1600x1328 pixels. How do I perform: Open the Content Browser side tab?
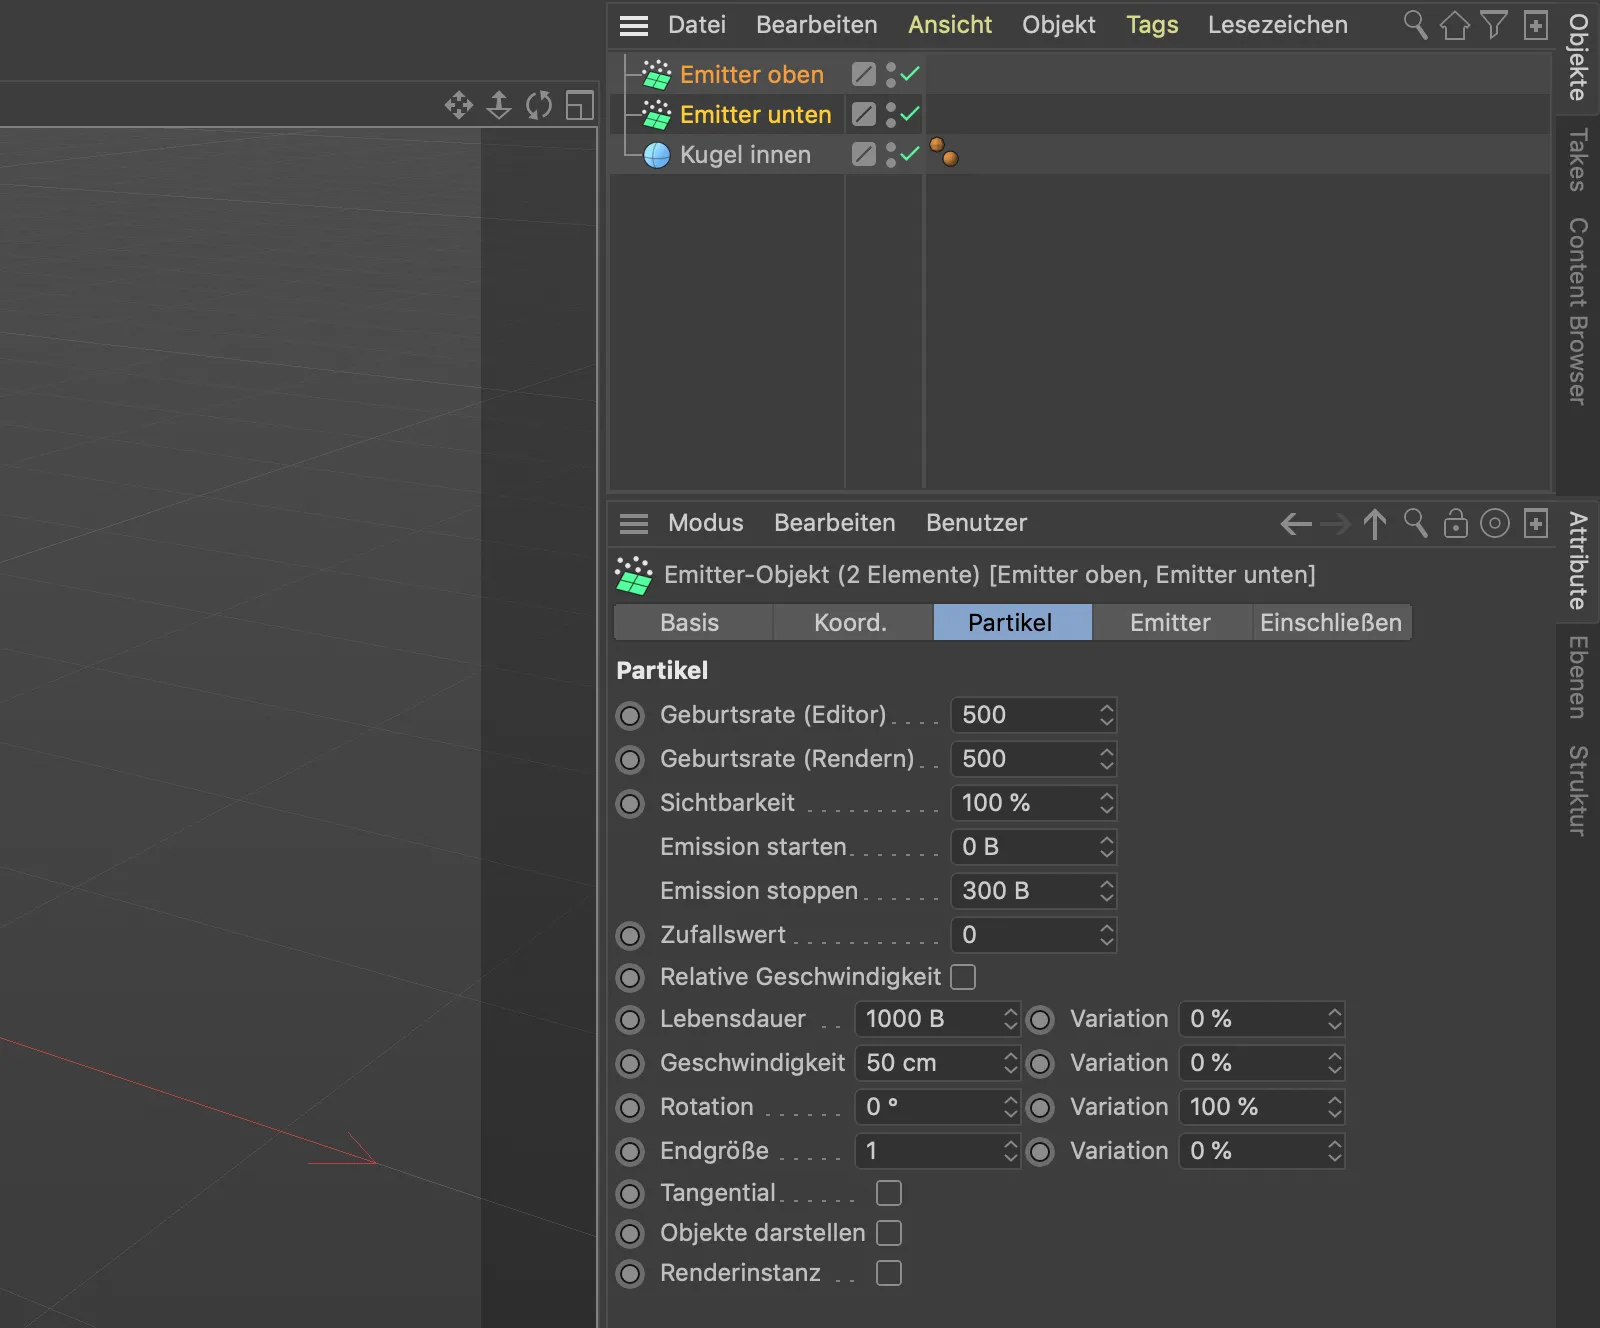pyautogui.click(x=1578, y=311)
